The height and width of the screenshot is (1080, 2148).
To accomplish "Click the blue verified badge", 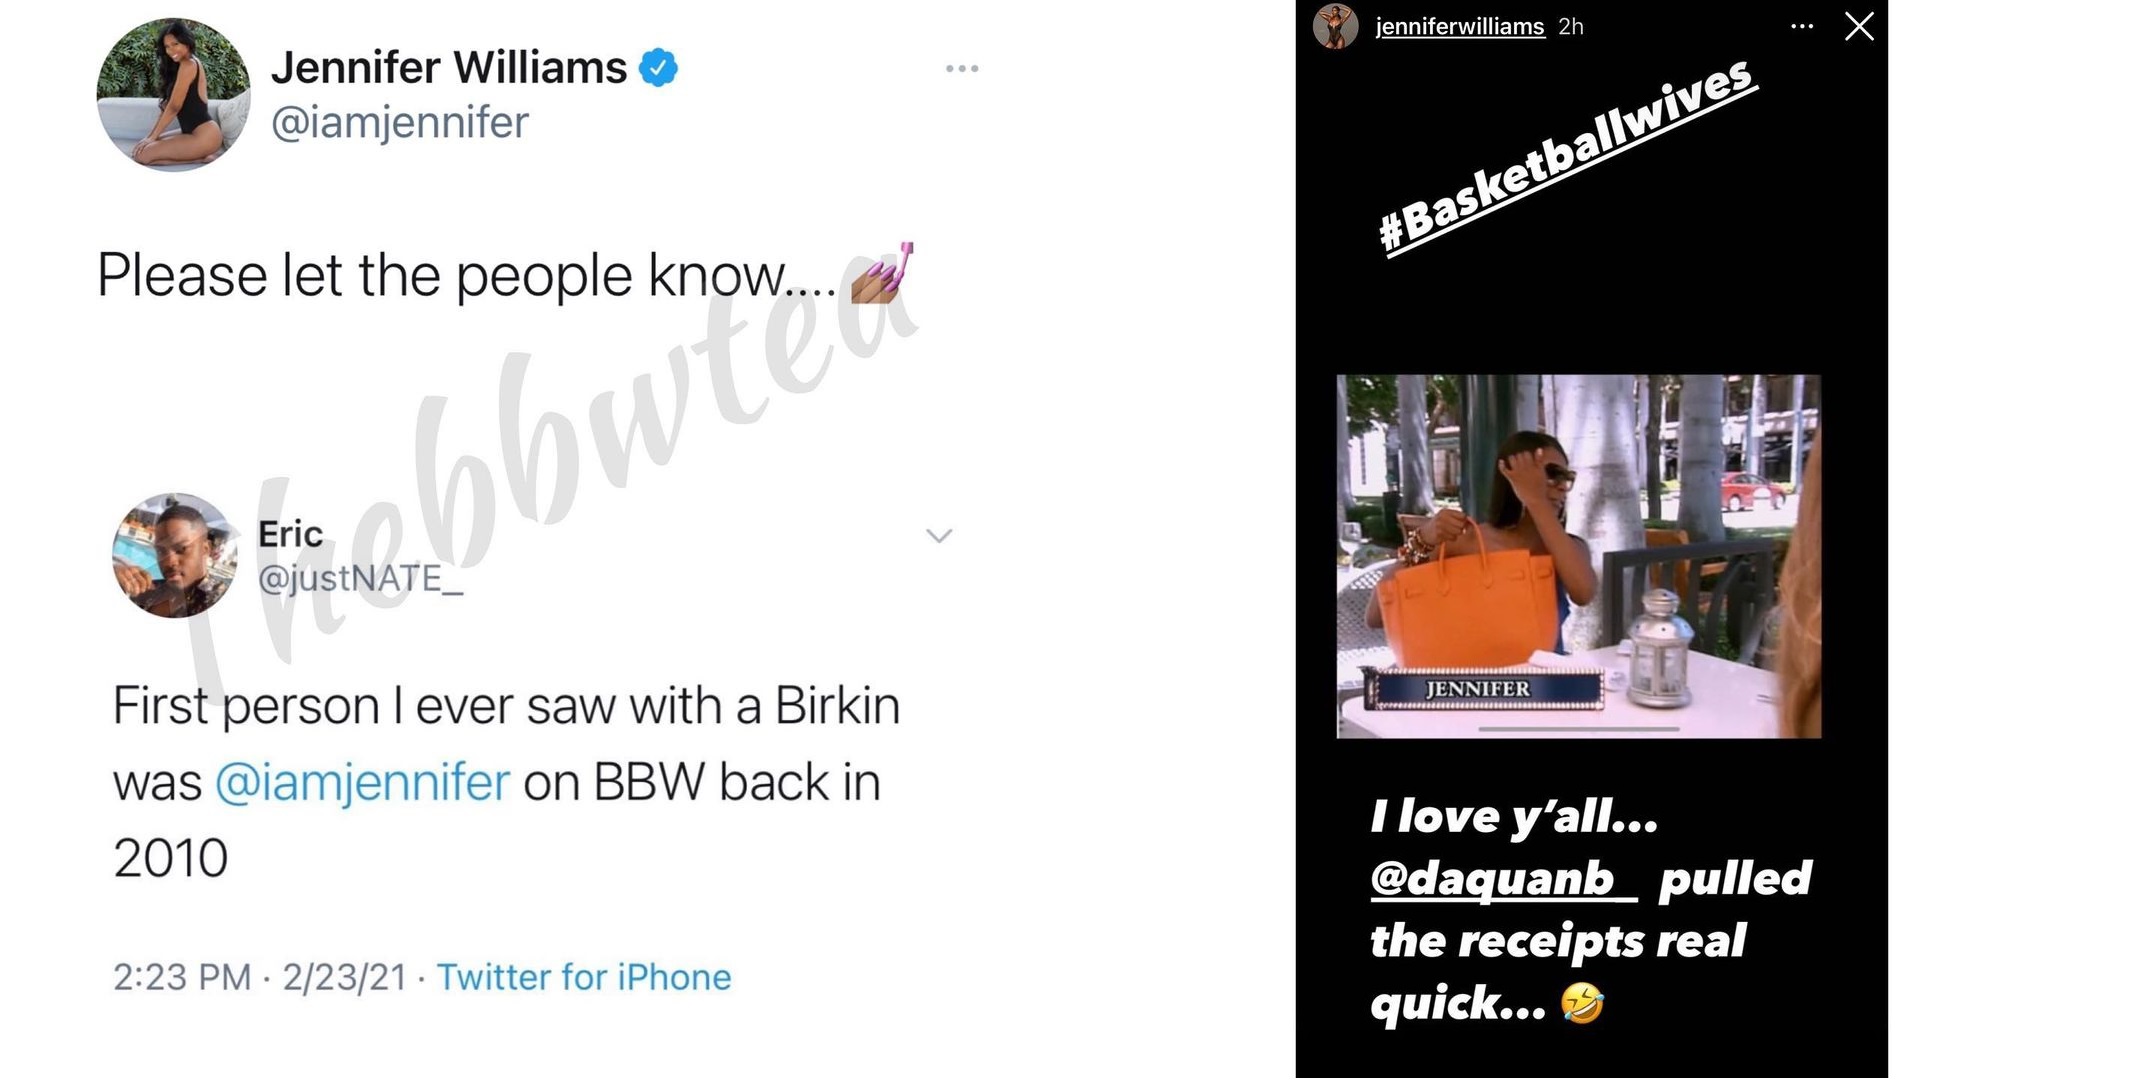I will point(658,68).
